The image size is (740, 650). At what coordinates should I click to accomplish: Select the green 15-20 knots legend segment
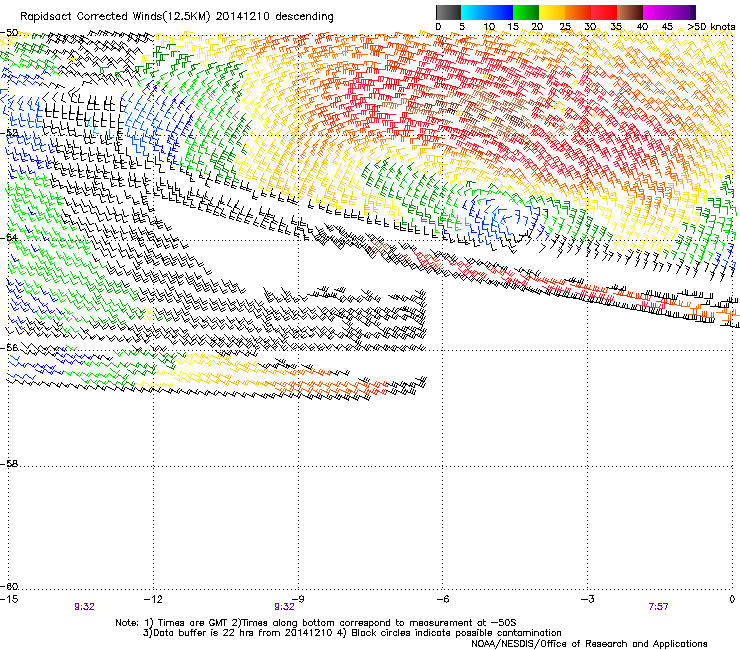coord(526,12)
